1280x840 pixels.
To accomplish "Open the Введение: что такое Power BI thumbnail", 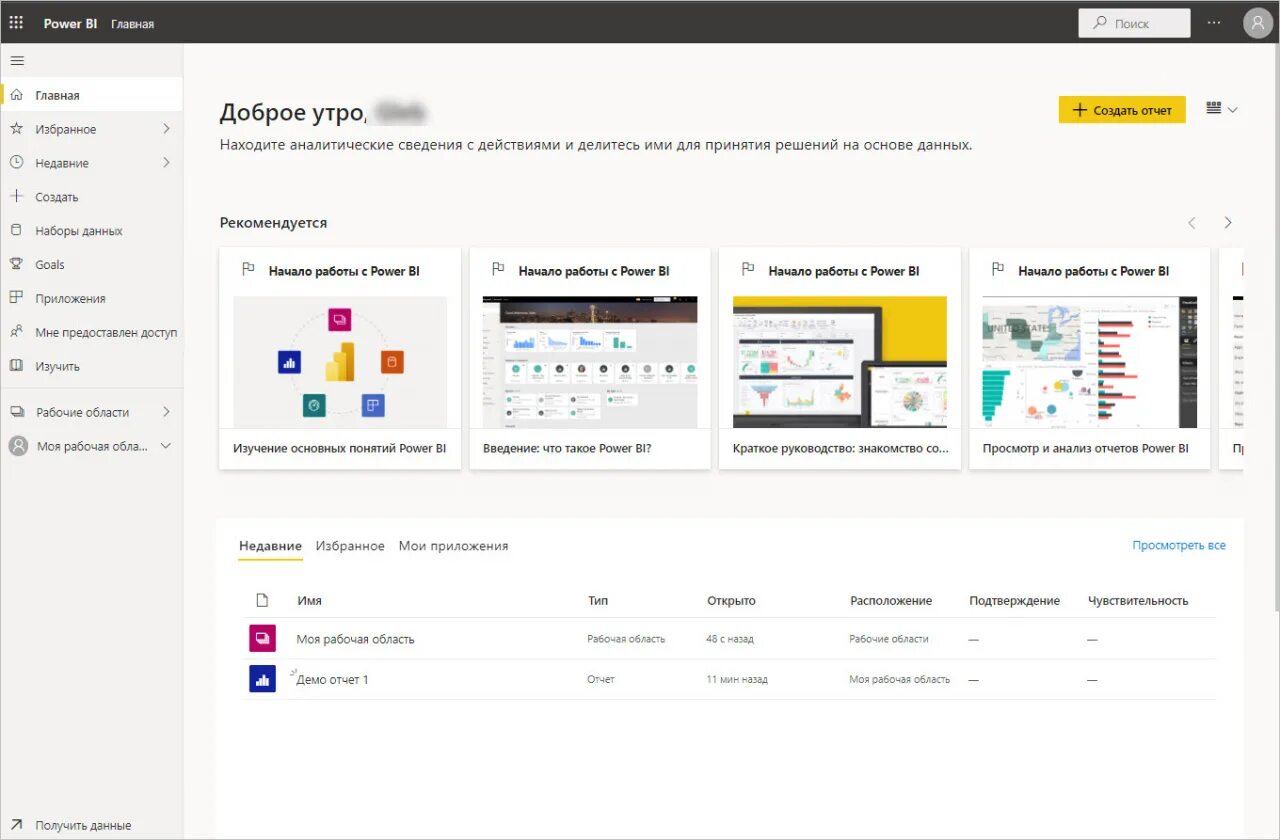I will (590, 362).
